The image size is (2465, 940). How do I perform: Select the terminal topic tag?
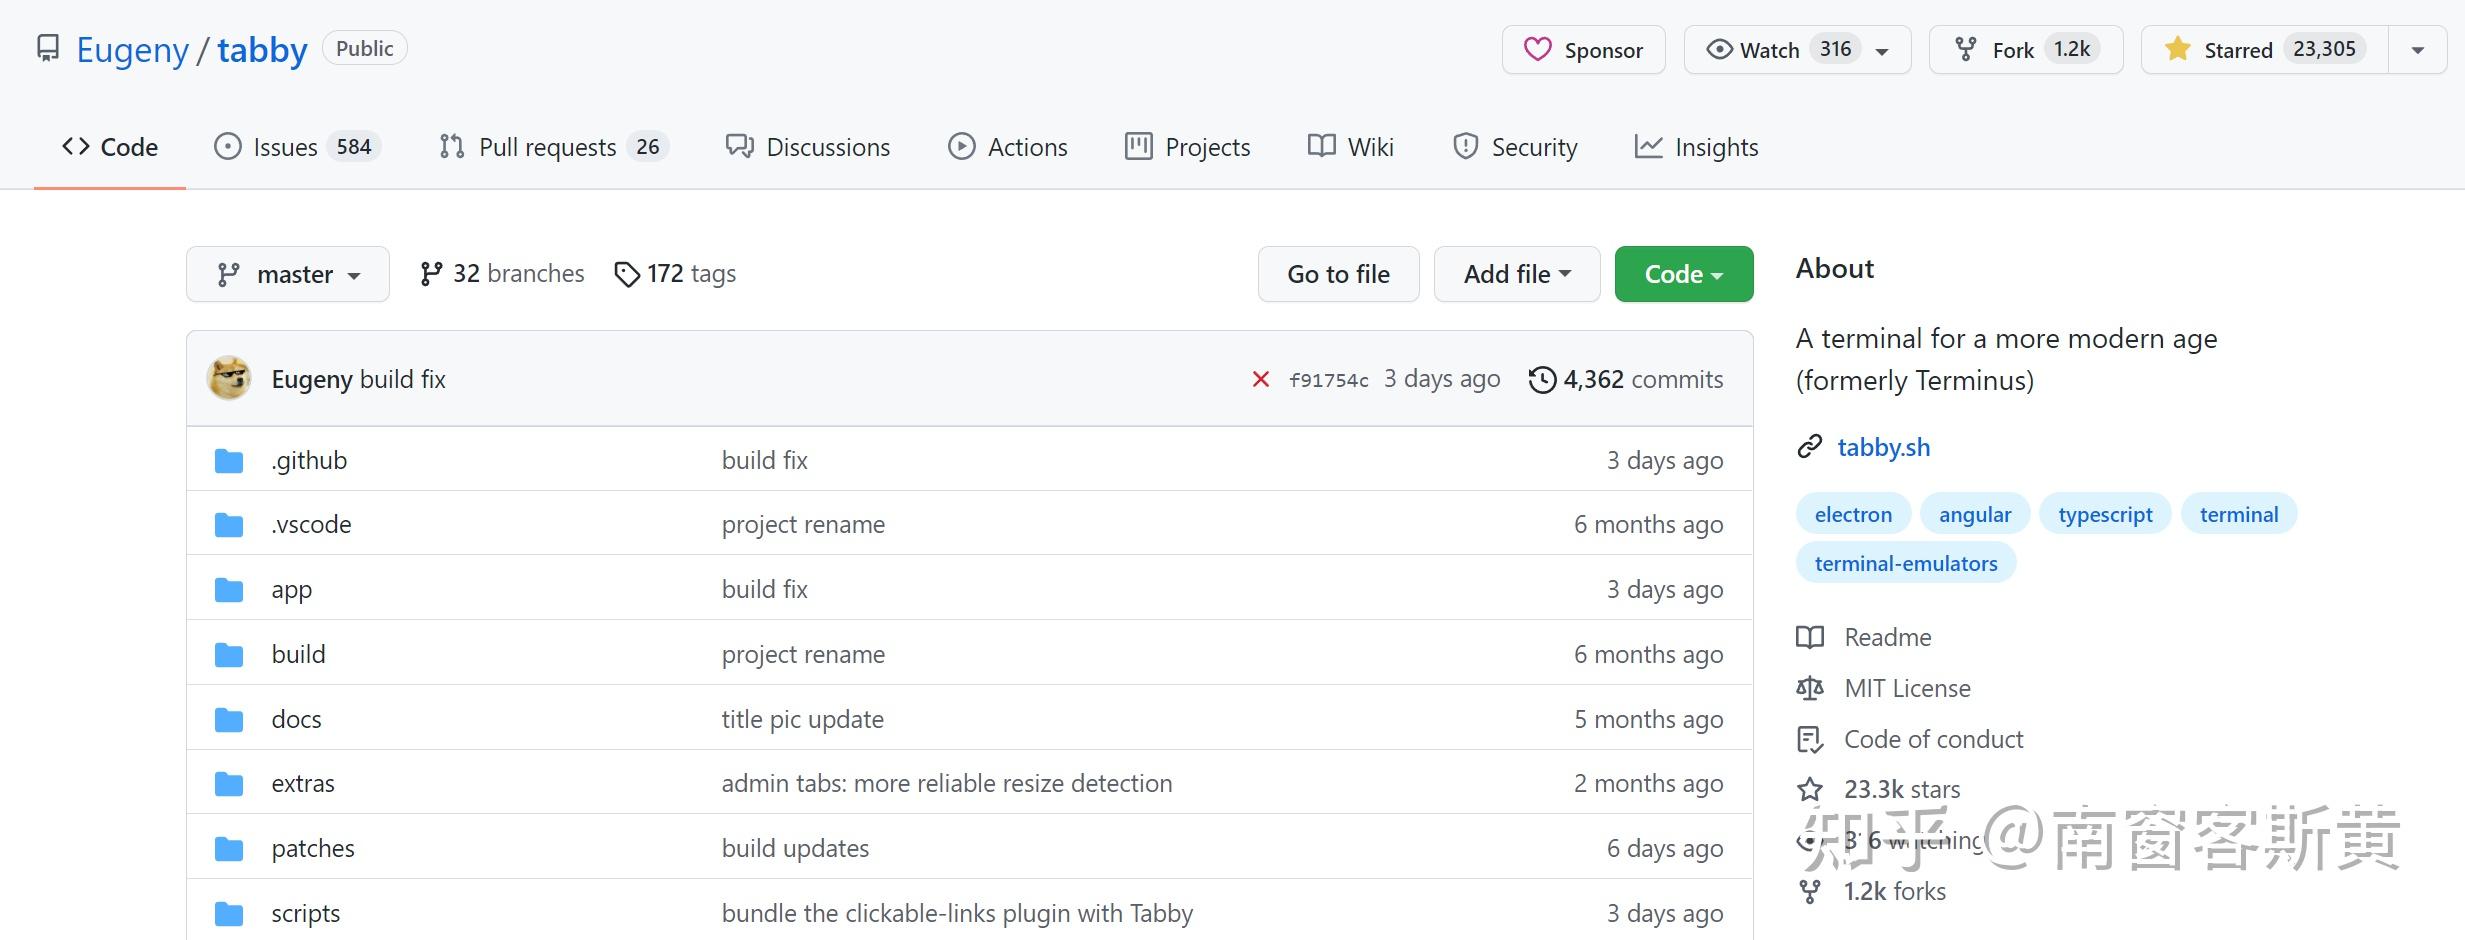(x=2239, y=514)
